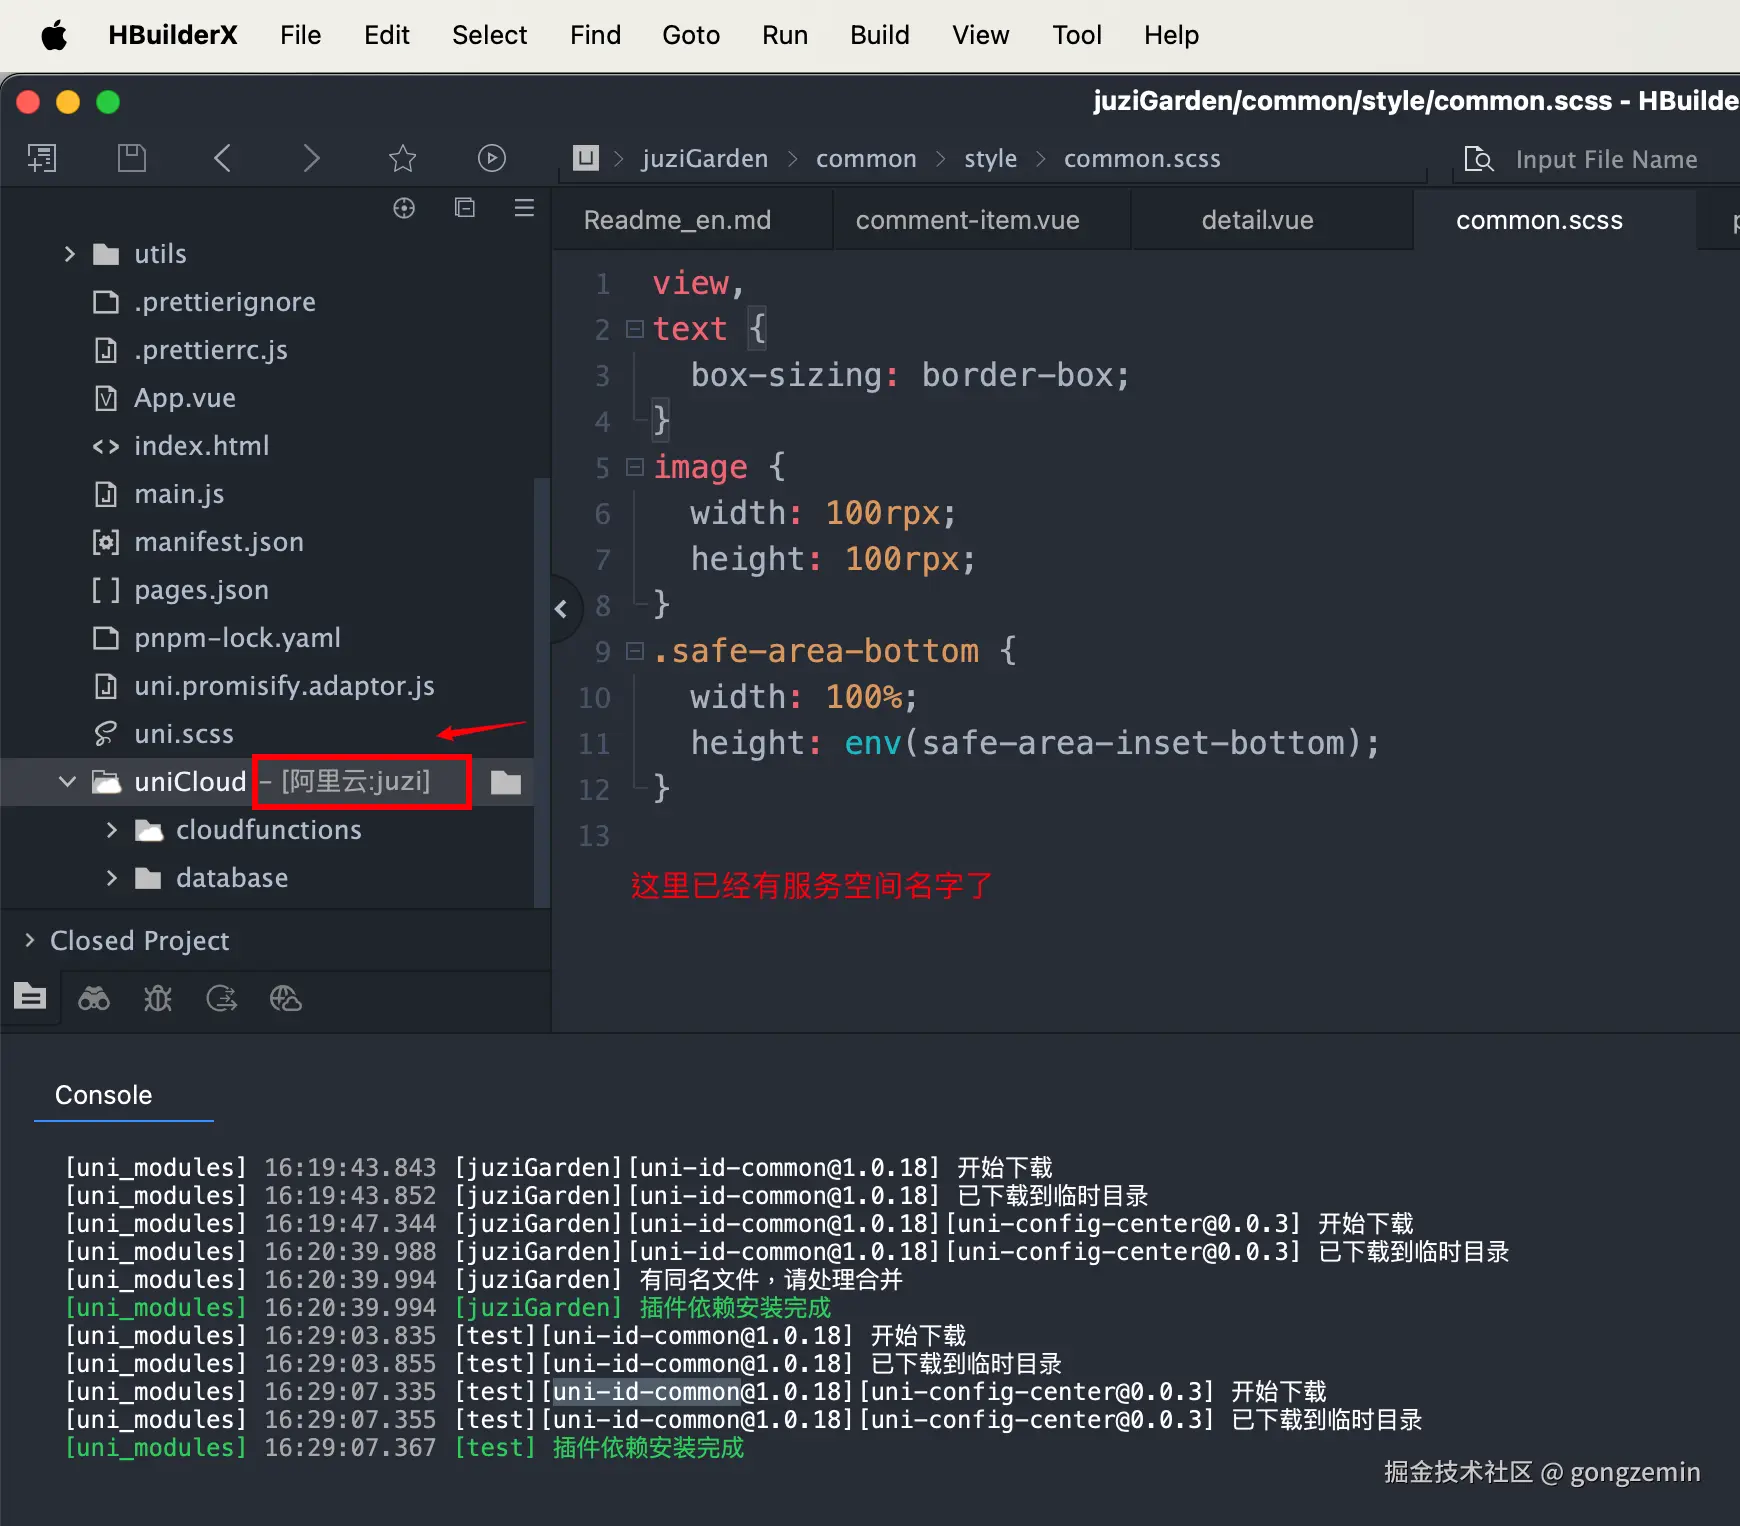Viewport: 1740px width, 1526px height.
Task: Click the new file toolbar icon
Action: tap(42, 158)
